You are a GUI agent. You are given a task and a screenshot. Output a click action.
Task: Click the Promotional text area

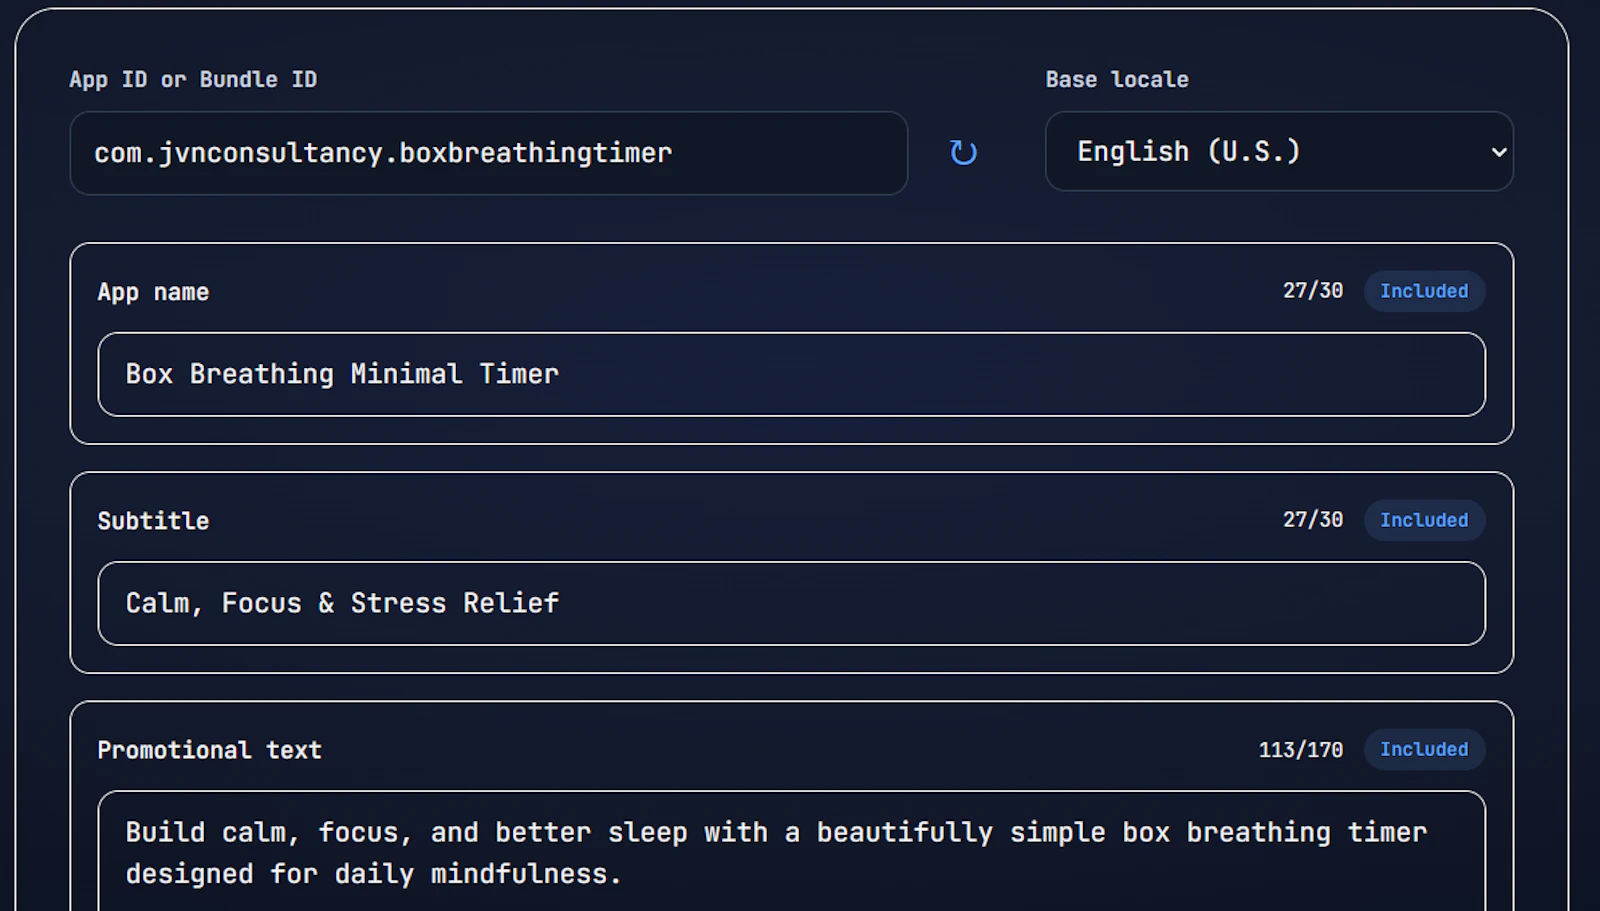791,851
